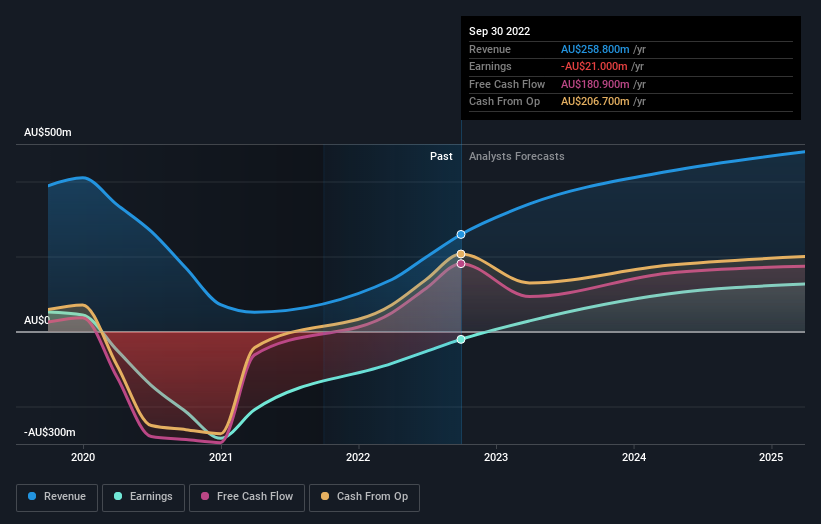Click the 2023 x-axis label
Viewport: 821px width, 524px height.
pos(496,458)
